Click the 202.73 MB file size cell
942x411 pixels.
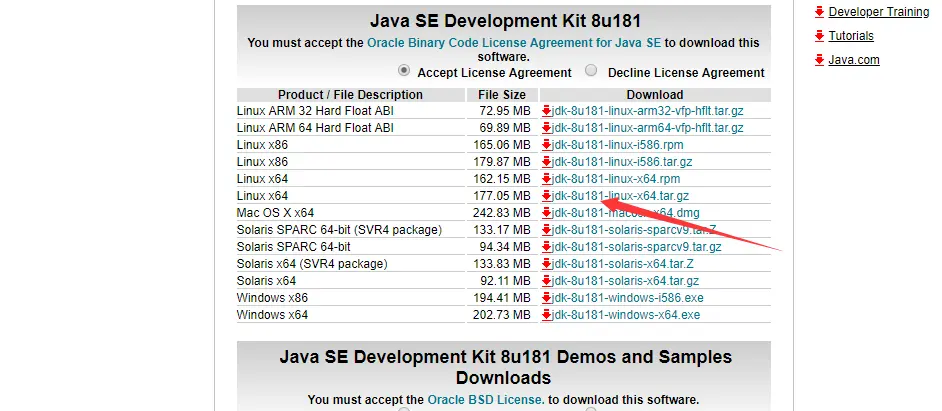click(x=502, y=315)
